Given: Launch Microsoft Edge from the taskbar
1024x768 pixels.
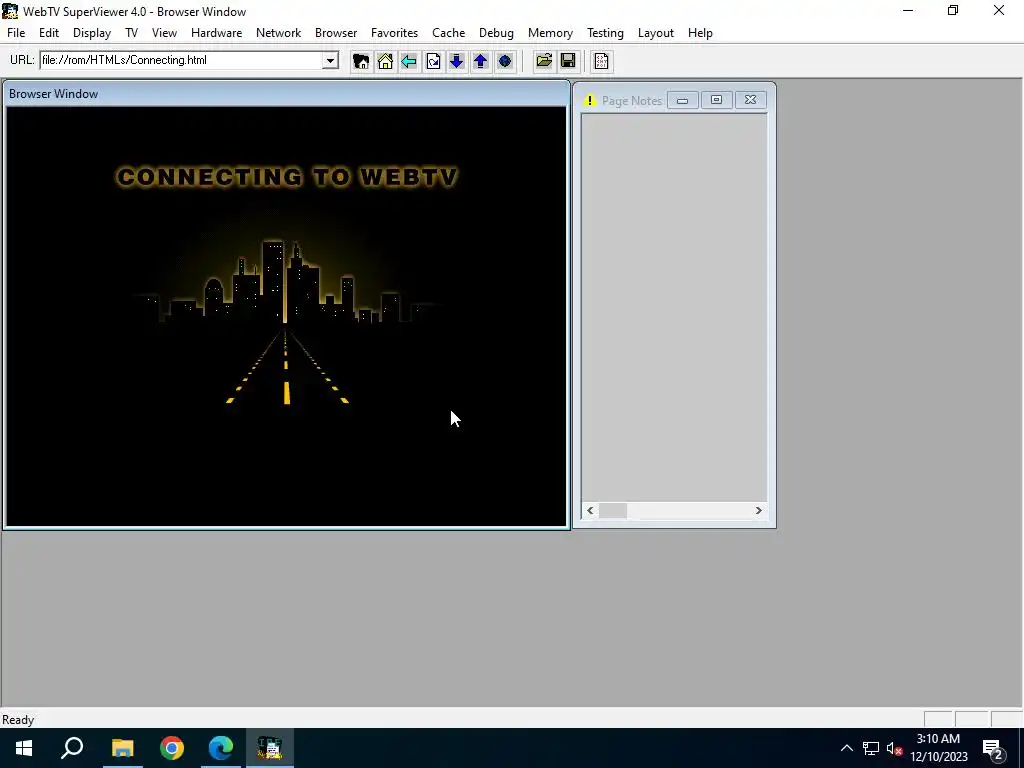Looking at the screenshot, I should tap(221, 748).
